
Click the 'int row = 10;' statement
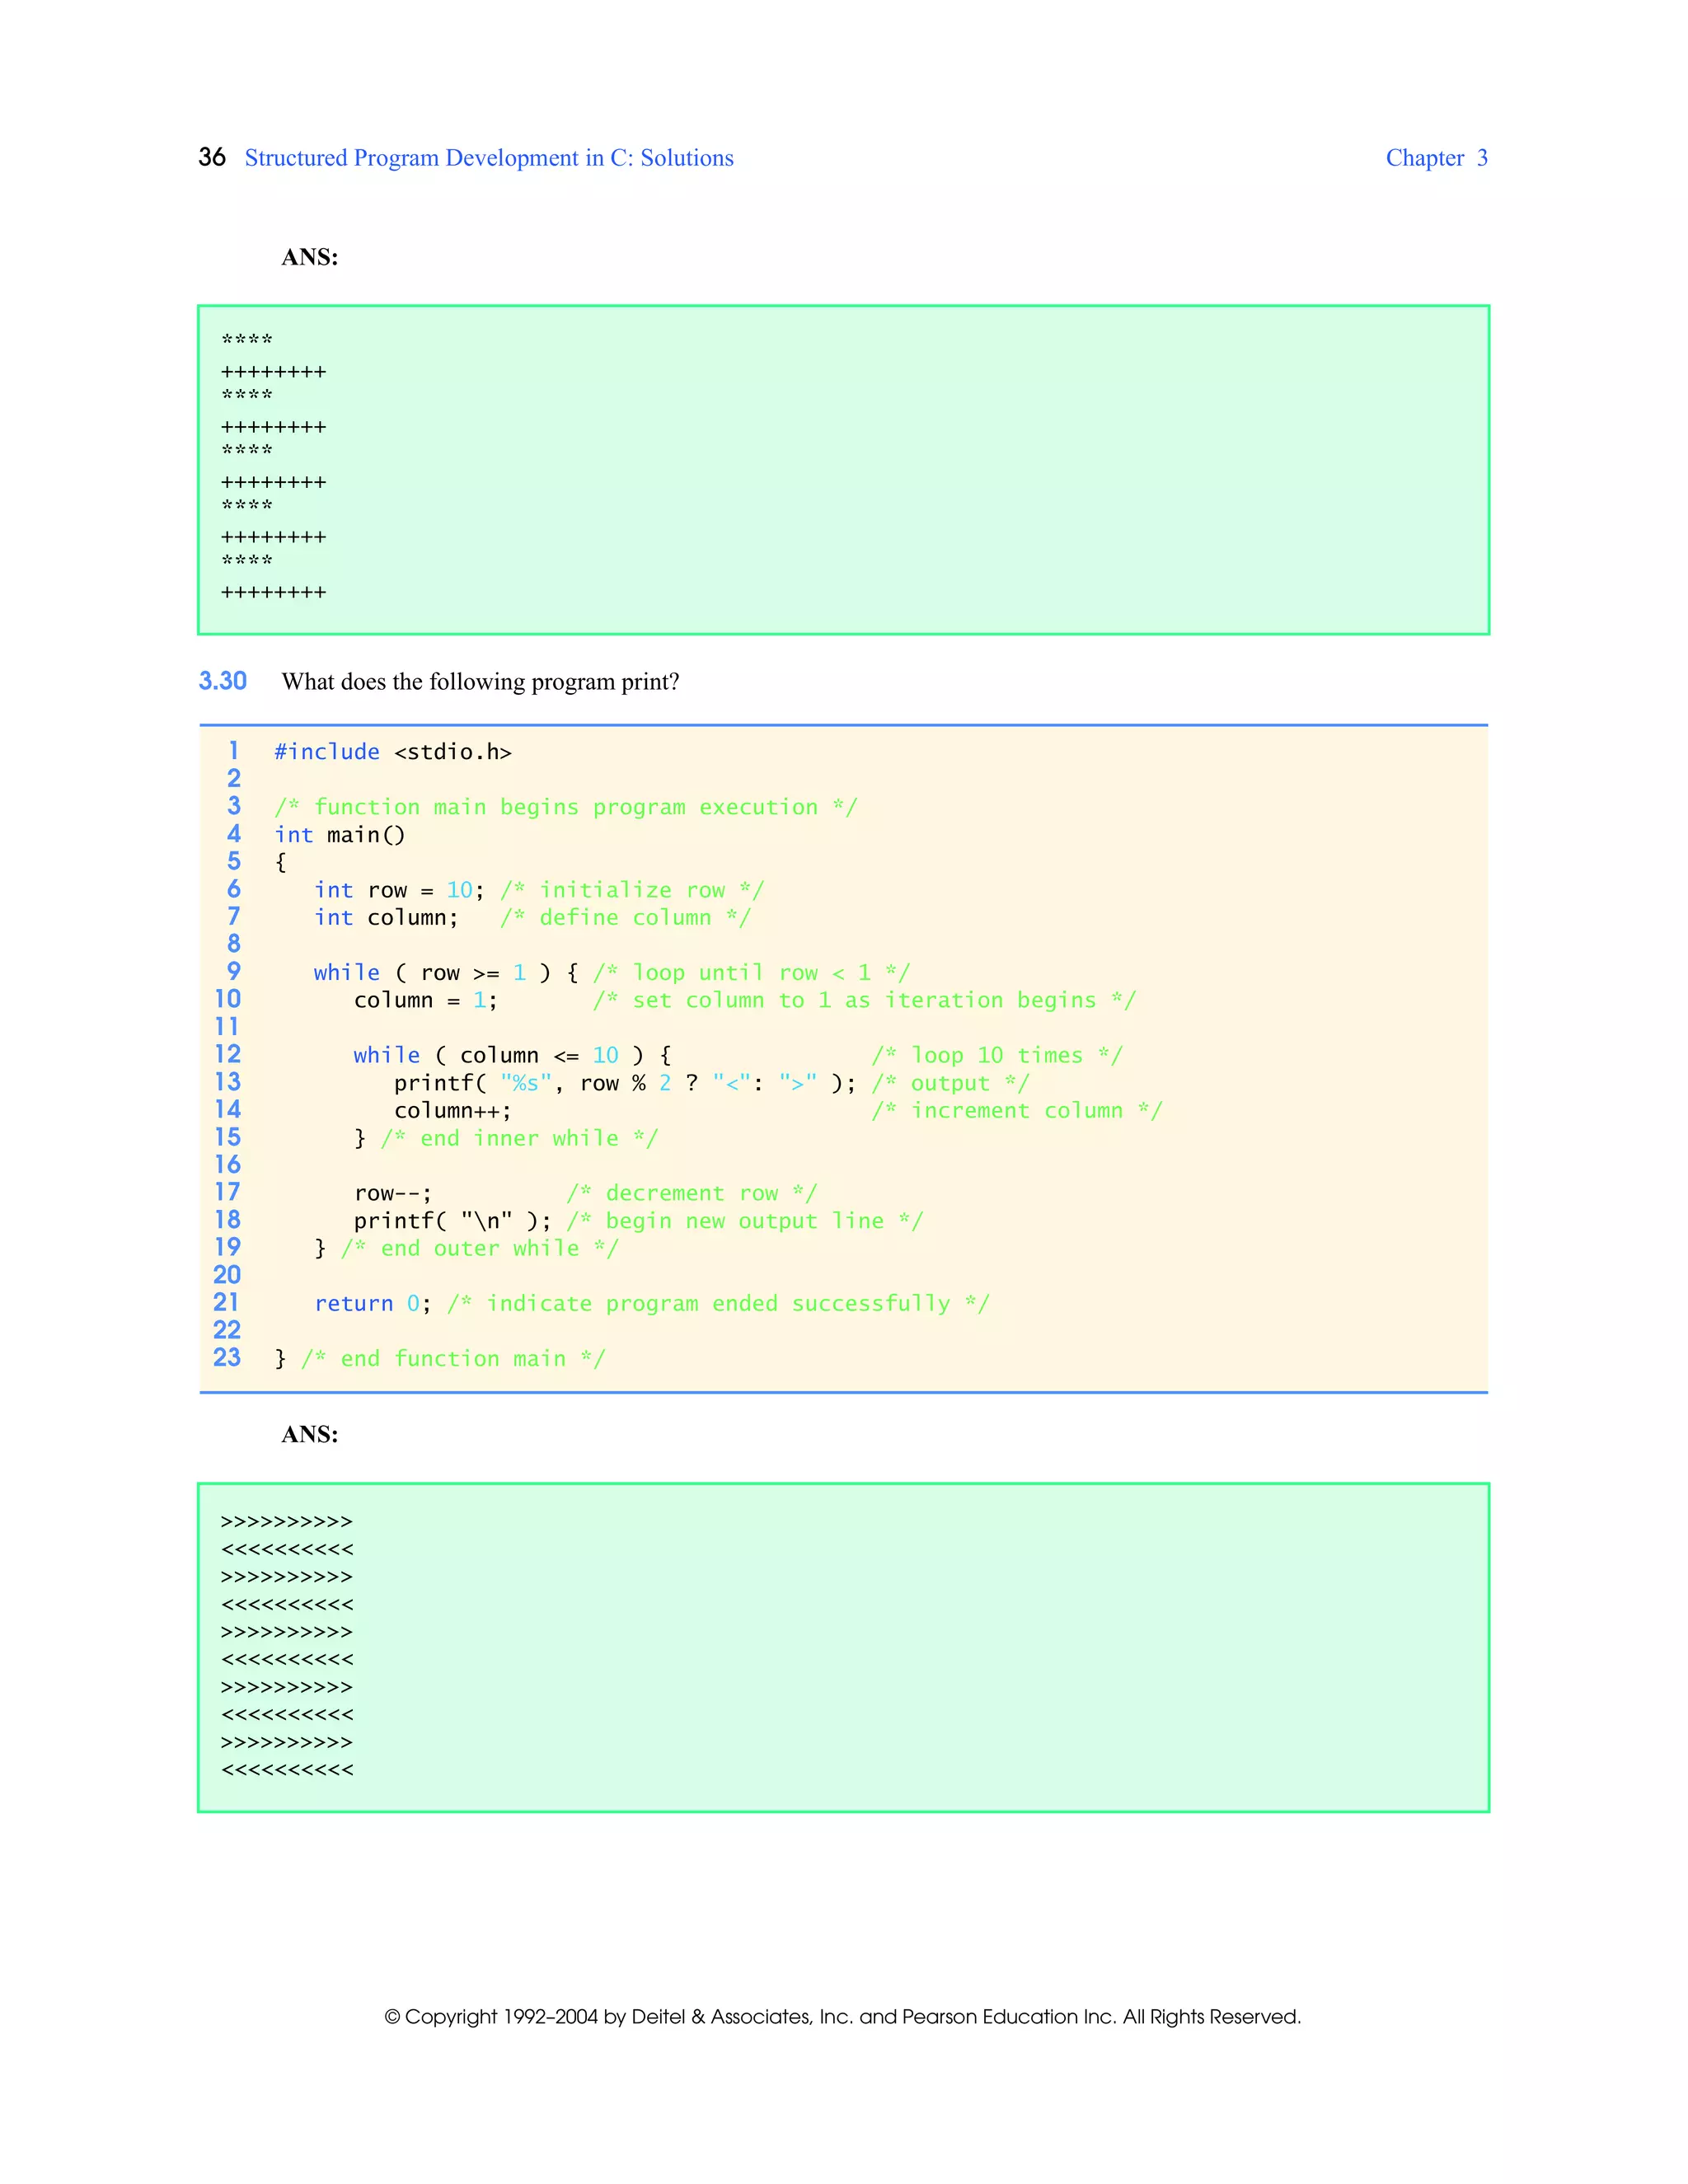pyautogui.click(x=398, y=890)
